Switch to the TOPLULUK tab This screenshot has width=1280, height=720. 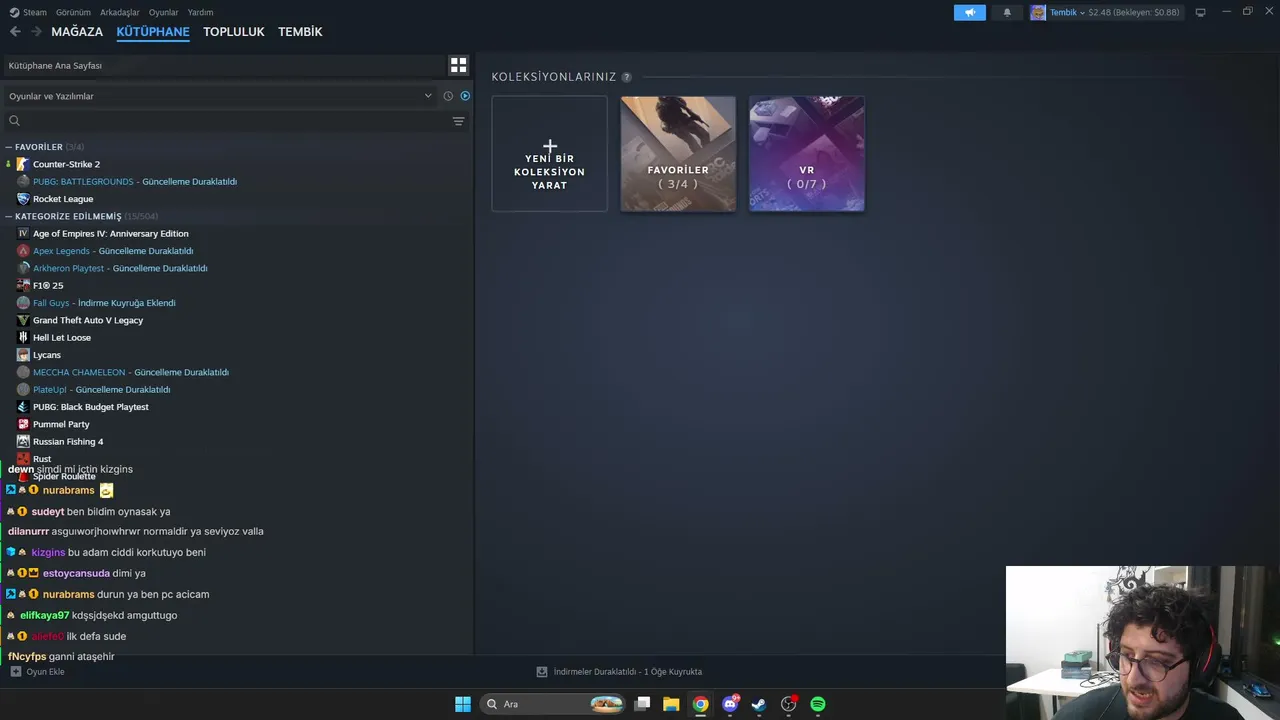(234, 32)
